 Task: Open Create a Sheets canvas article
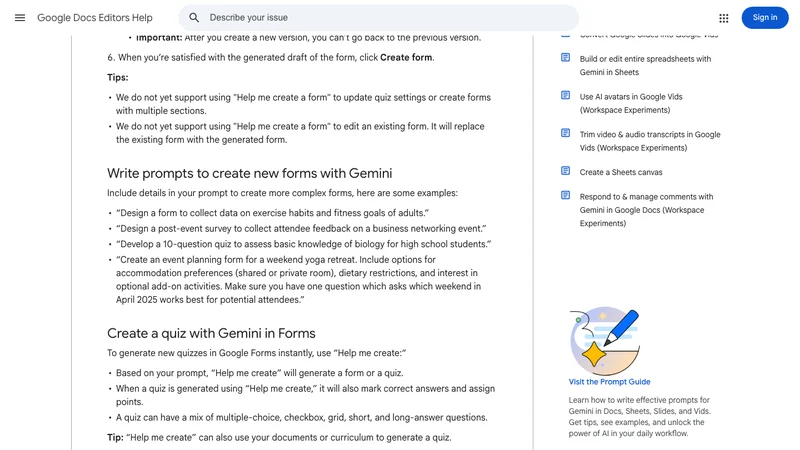pos(621,172)
